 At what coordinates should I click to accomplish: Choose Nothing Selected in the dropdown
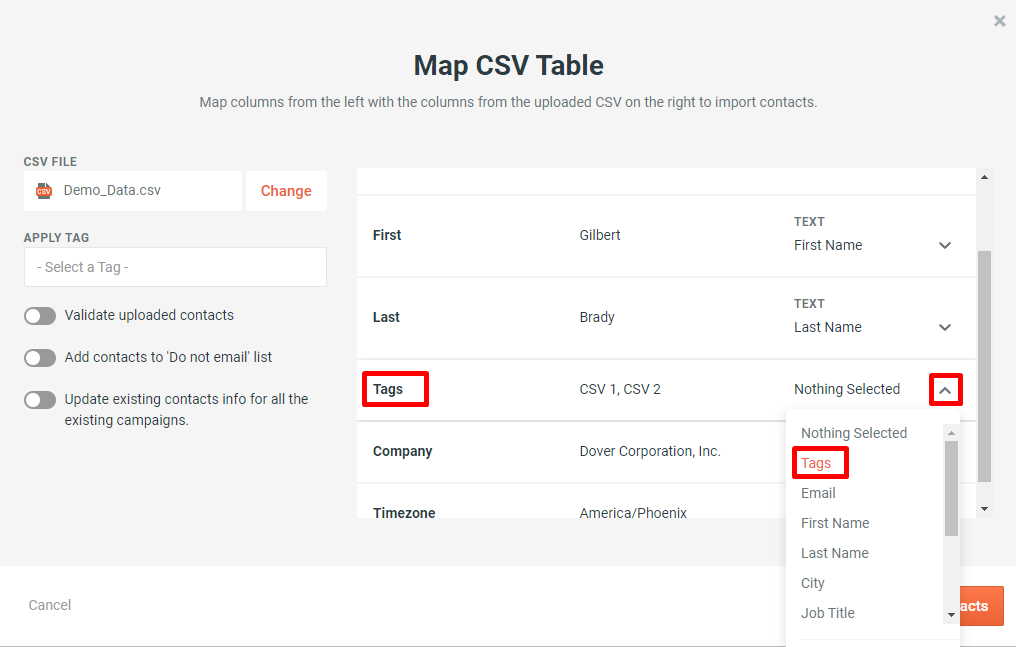[854, 432]
